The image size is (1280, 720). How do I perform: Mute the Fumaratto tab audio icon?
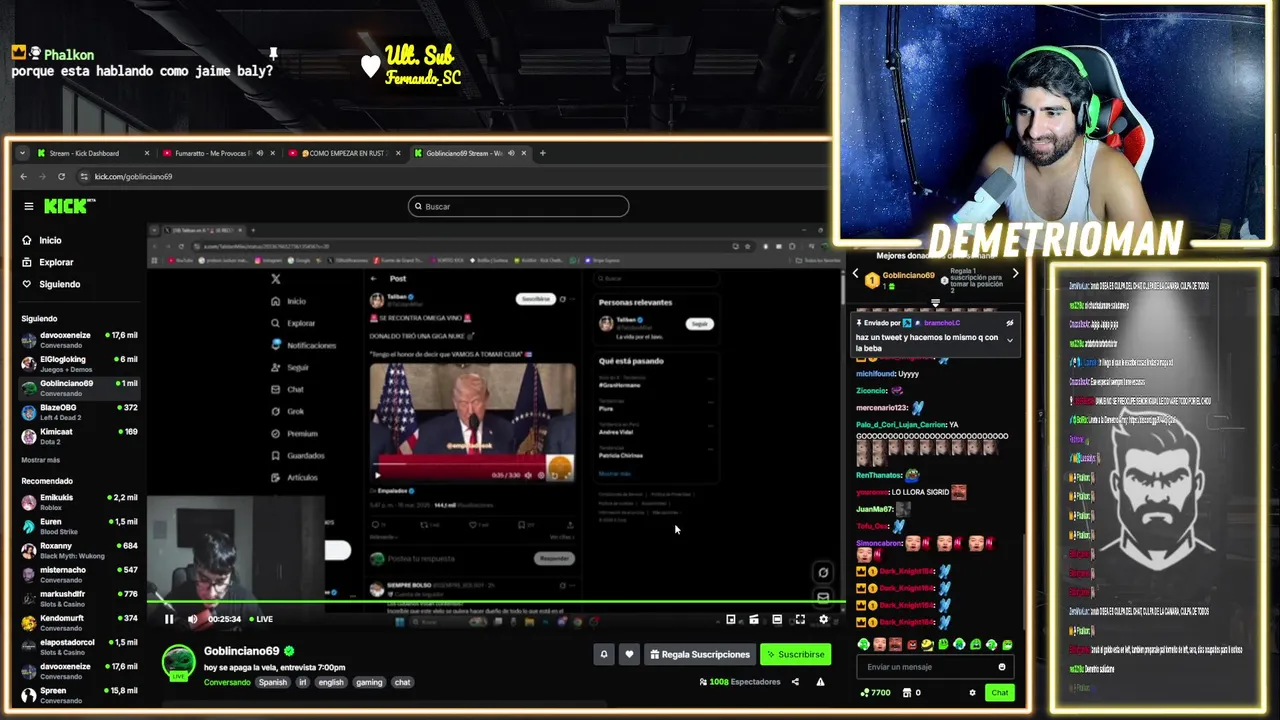point(259,153)
